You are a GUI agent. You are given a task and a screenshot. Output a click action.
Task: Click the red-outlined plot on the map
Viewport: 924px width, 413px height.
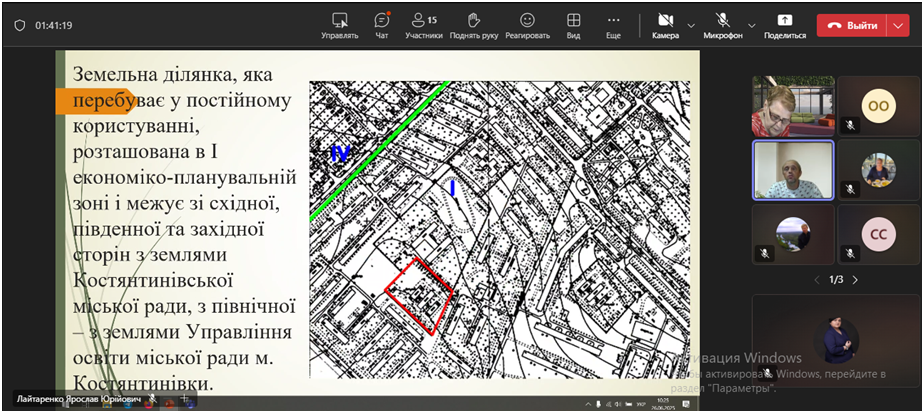(420, 294)
